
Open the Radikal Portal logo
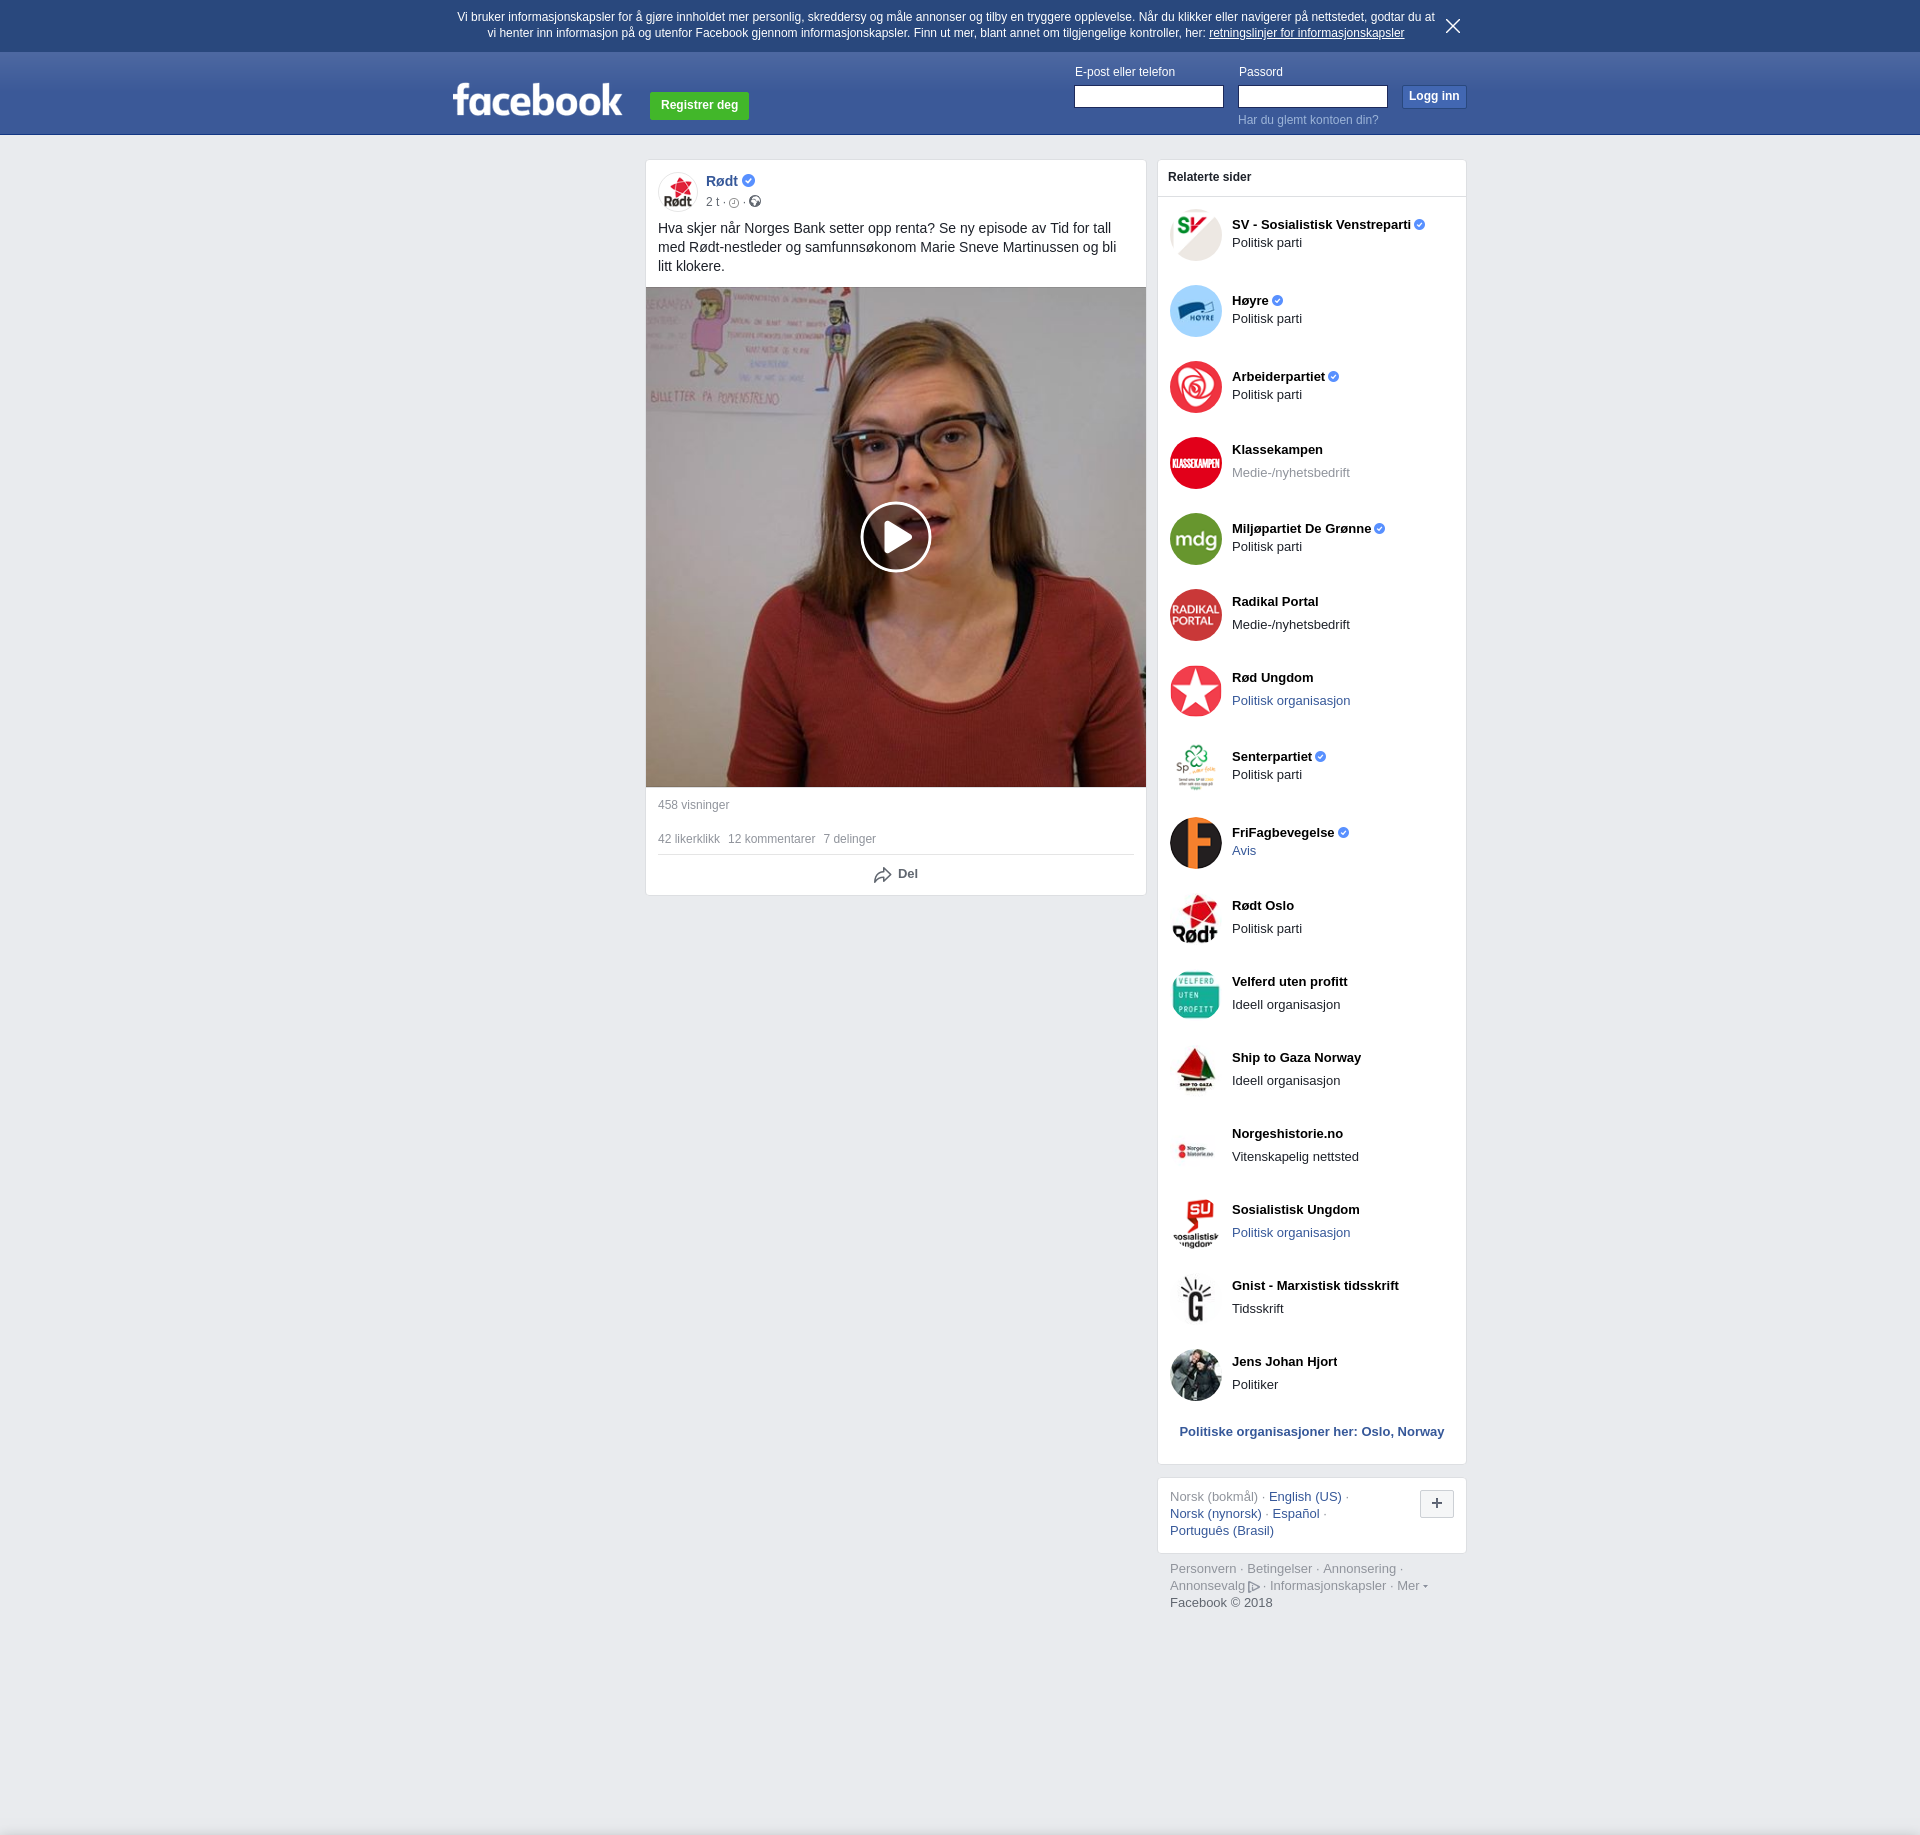1196,615
